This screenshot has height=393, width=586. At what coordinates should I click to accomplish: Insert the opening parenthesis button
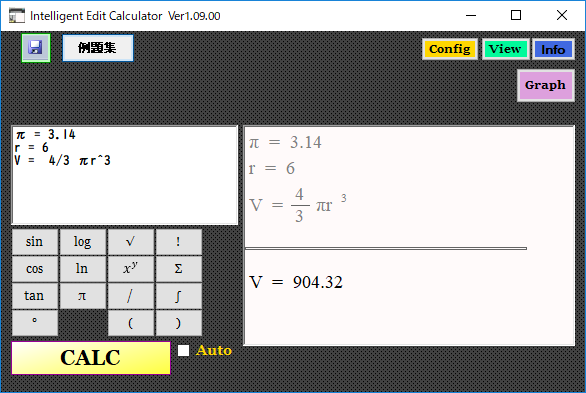[x=130, y=323]
